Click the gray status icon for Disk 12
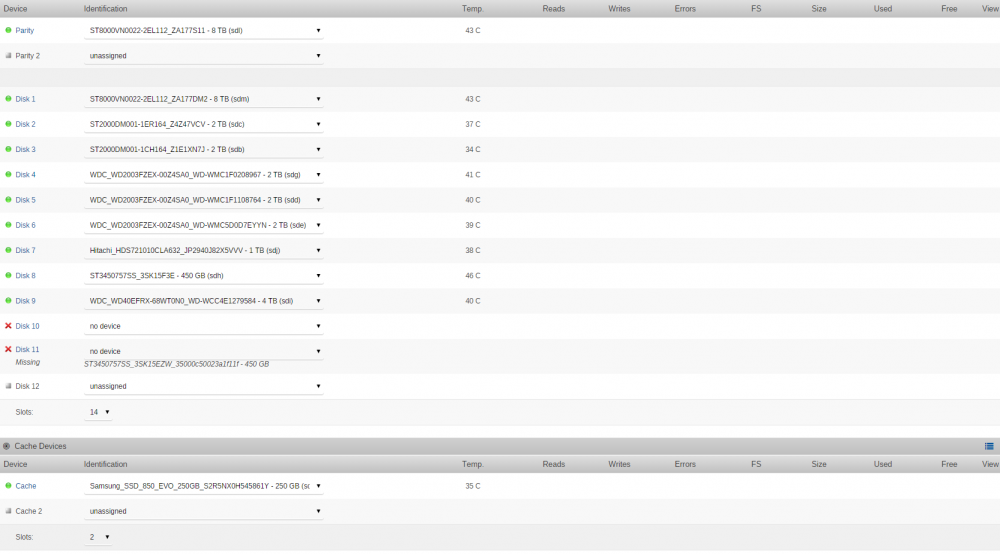The height and width of the screenshot is (554, 1000). click(8, 386)
